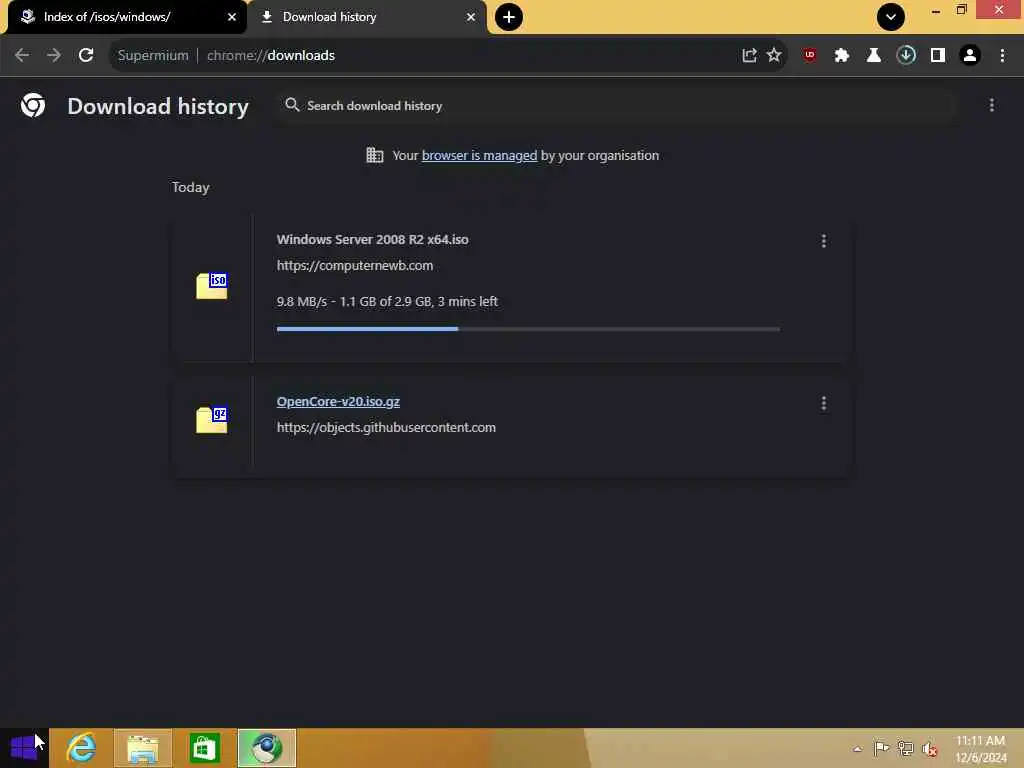Open the Windows Start button

click(24, 748)
